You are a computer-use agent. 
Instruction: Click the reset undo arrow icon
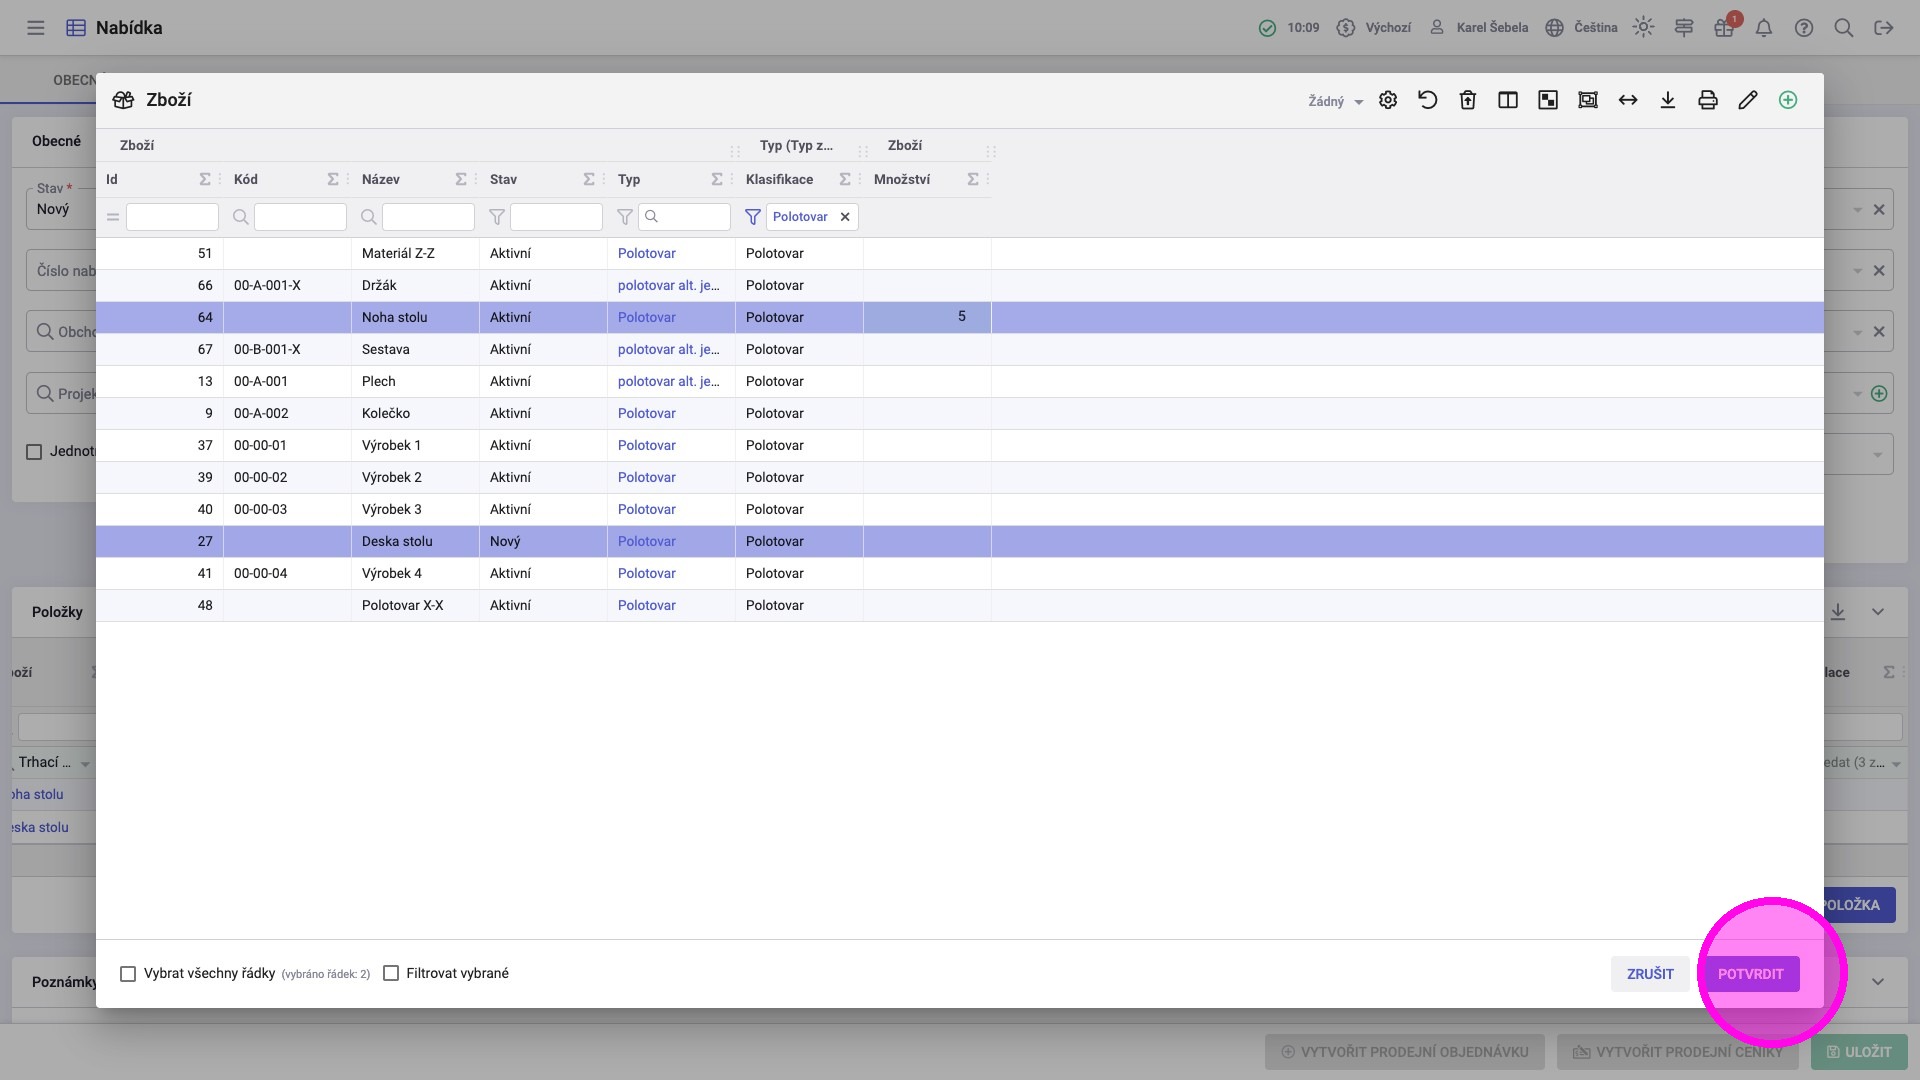pos(1428,100)
